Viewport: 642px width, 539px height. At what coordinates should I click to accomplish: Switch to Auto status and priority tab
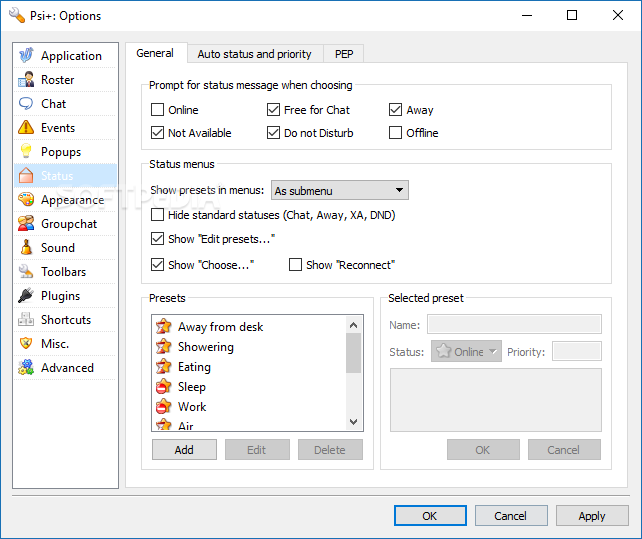[x=254, y=54]
